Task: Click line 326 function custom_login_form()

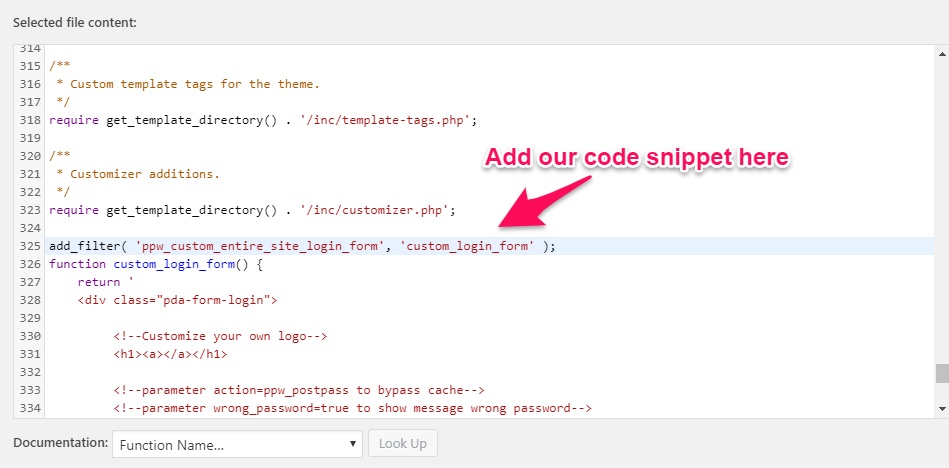Action: pyautogui.click(x=156, y=265)
